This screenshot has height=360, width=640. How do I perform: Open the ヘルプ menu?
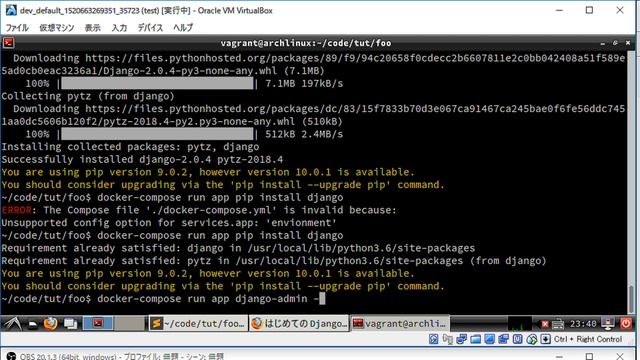[183, 28]
